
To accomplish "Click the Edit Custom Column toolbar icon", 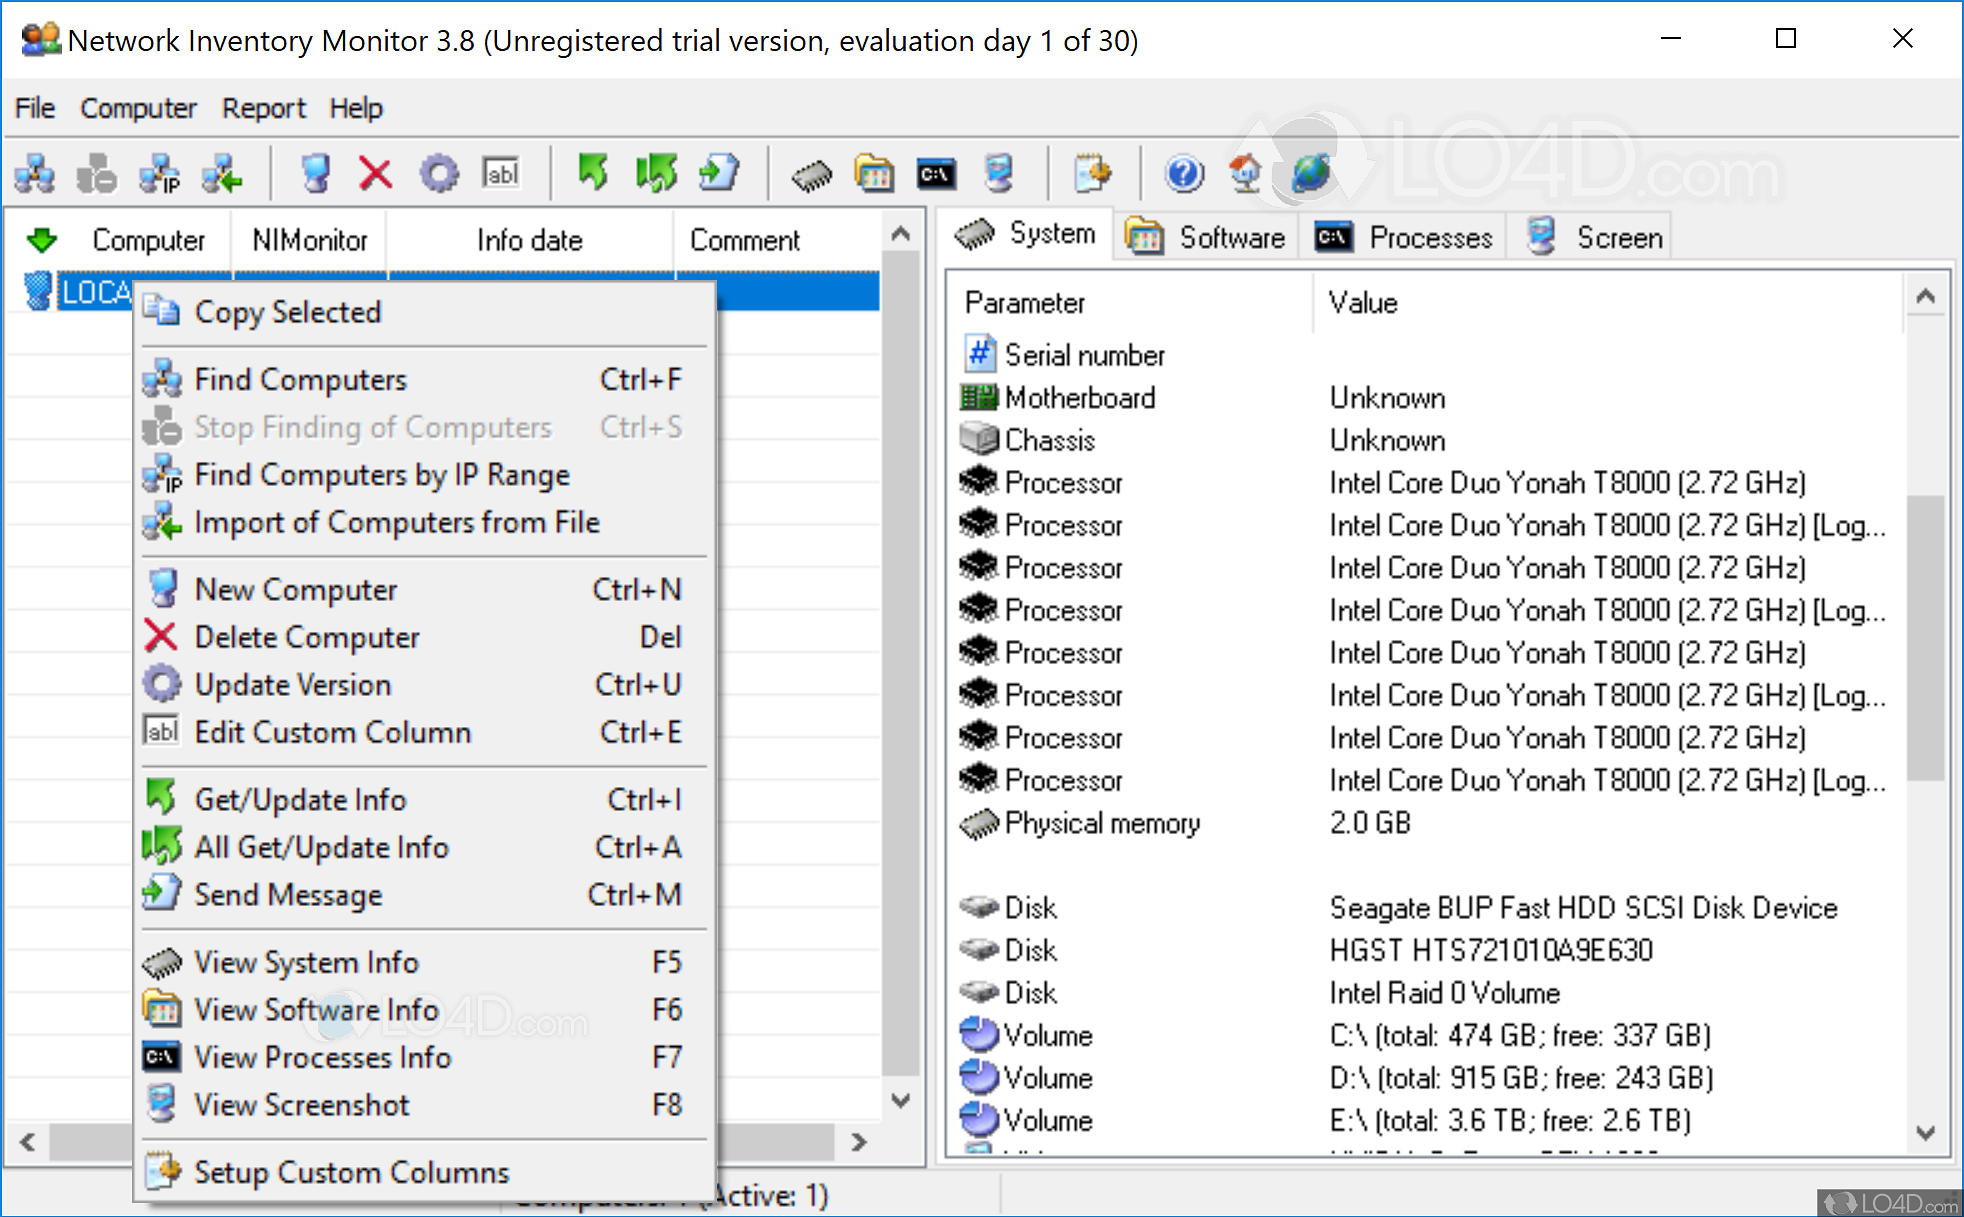I will click(x=501, y=173).
